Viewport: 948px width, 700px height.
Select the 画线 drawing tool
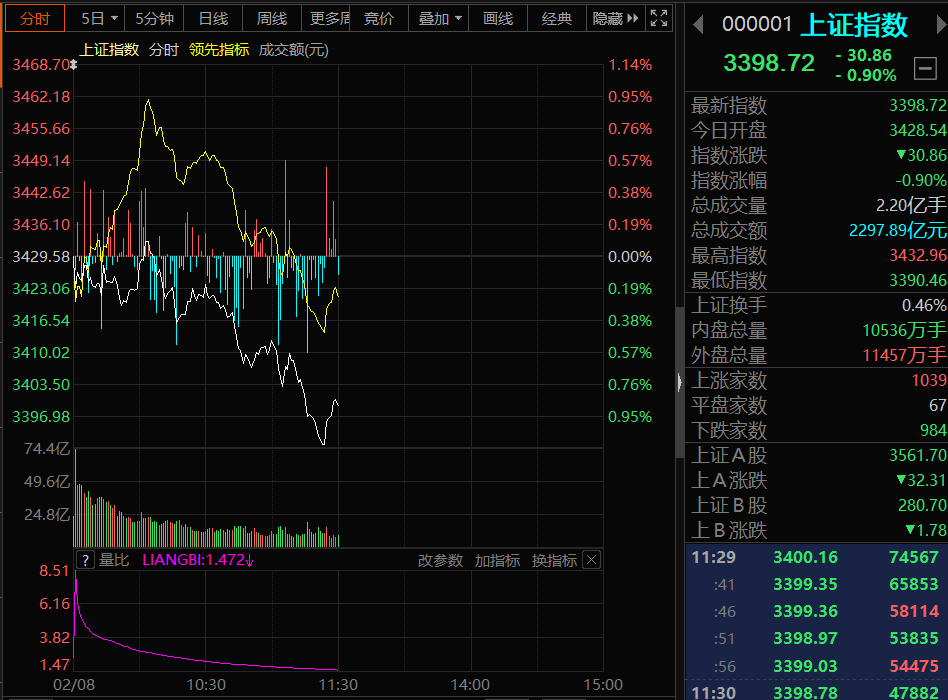click(x=498, y=18)
